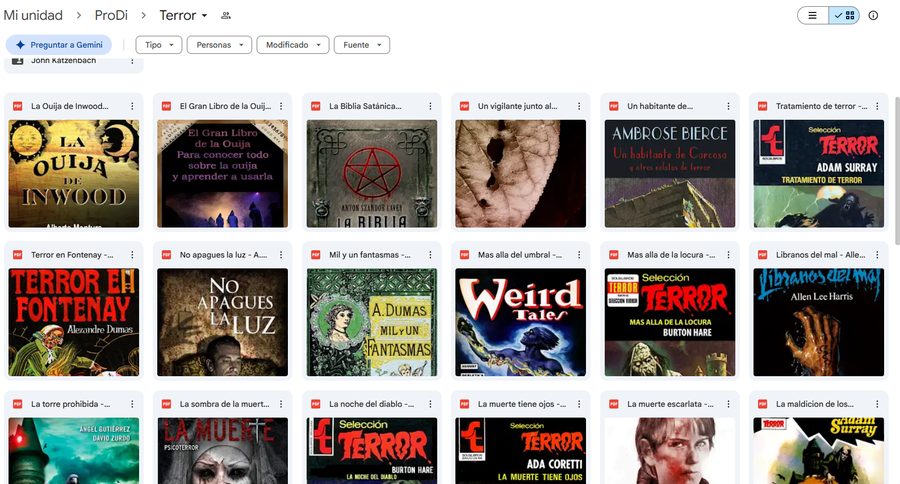This screenshot has width=900, height=484.
Task: Open Ambrose Bierce Un habitante de Carcosa cover
Action: point(670,173)
